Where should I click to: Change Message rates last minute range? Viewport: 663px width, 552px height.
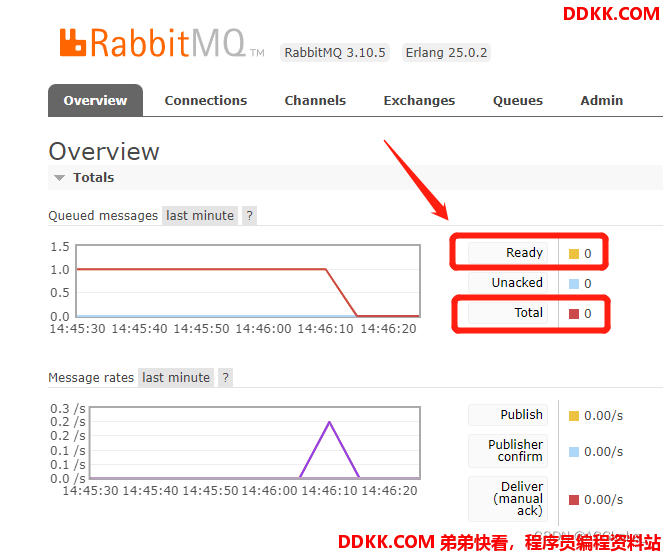176,377
